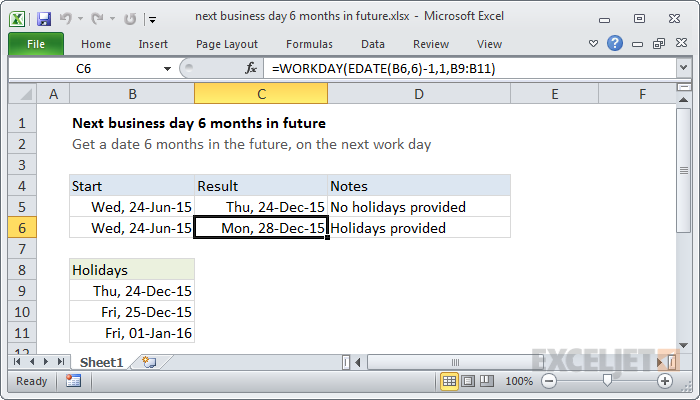Click the zoom slider handle

pos(607,381)
